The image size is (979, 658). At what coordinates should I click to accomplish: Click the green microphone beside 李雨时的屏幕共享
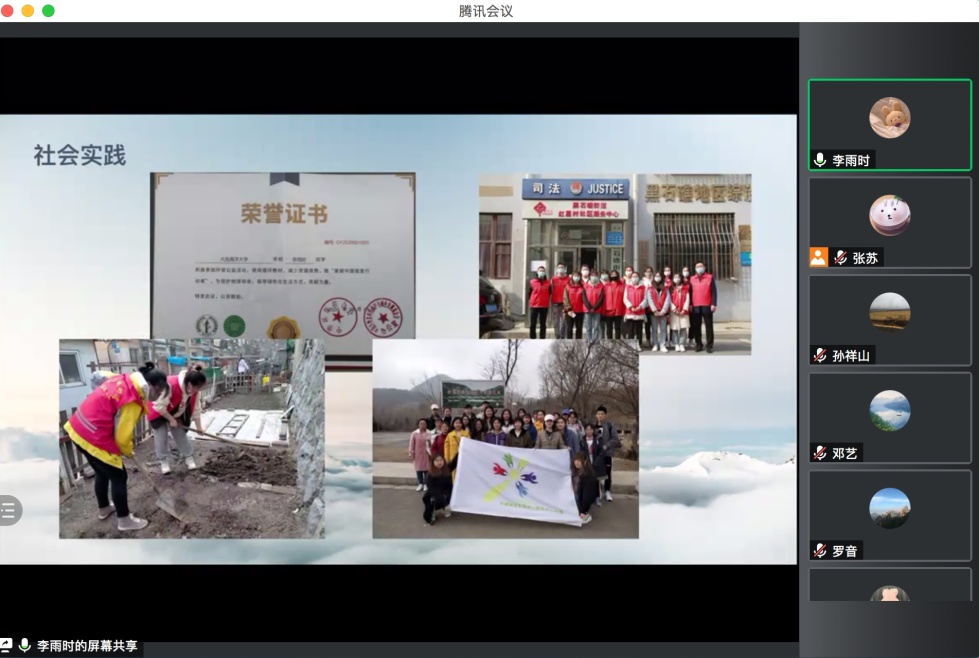(x=25, y=646)
